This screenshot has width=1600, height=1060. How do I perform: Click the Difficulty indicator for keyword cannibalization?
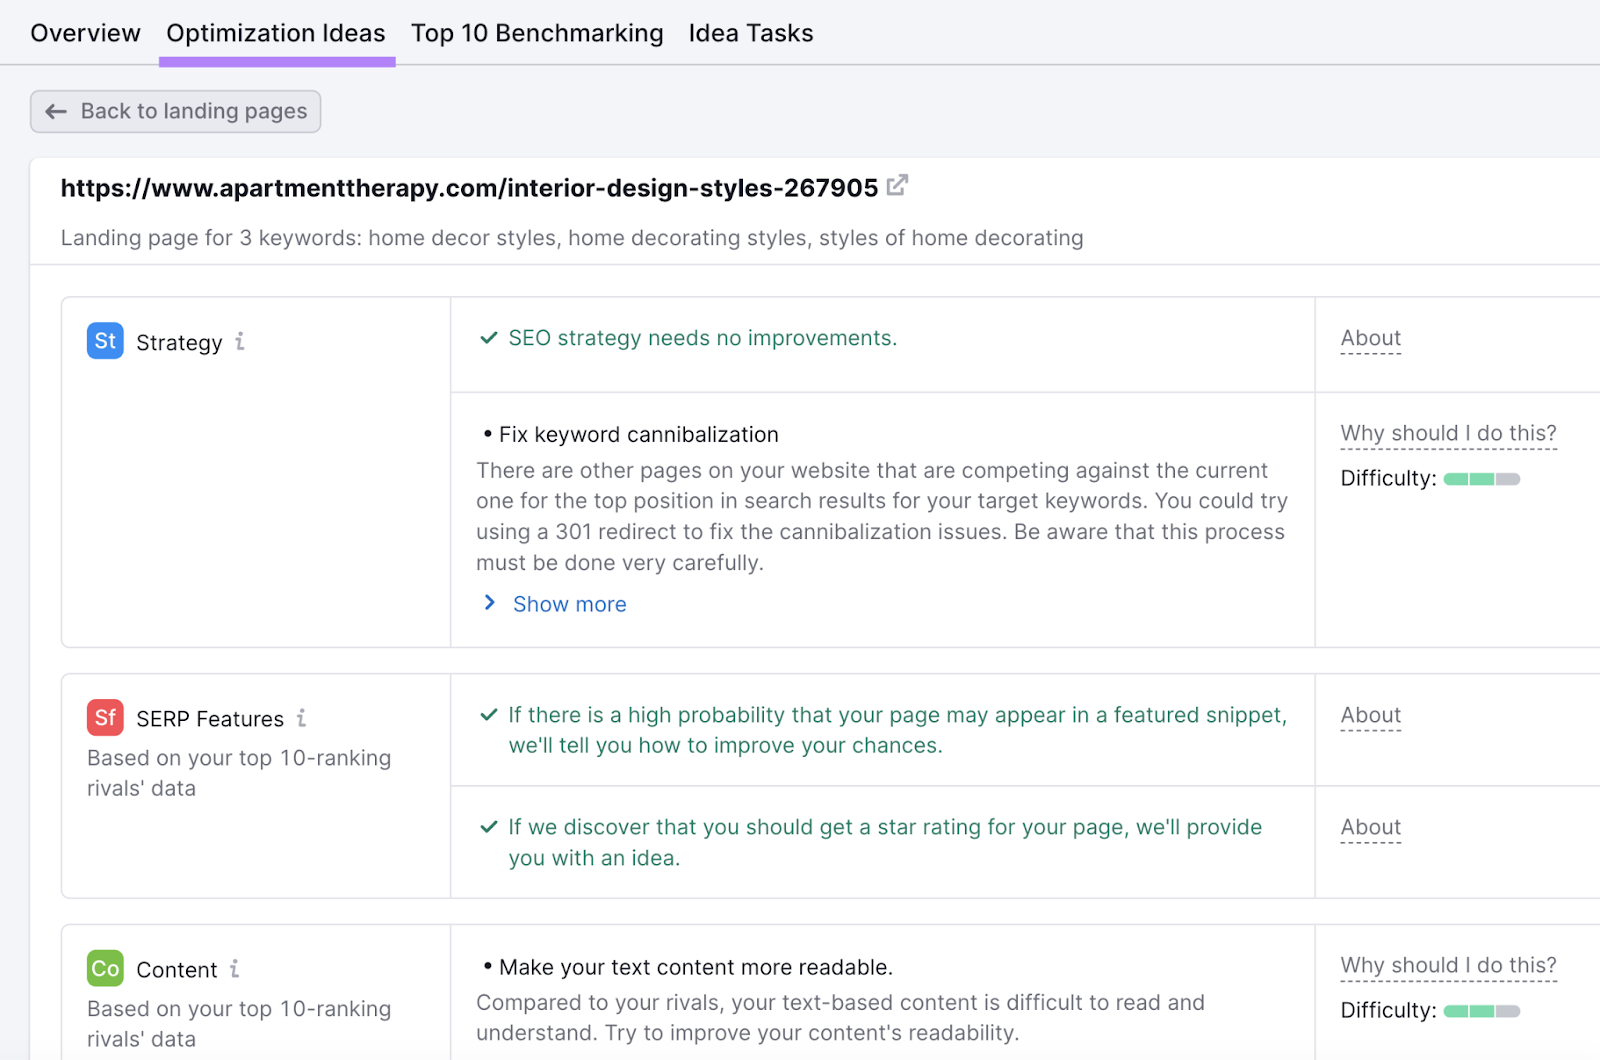[1480, 478]
